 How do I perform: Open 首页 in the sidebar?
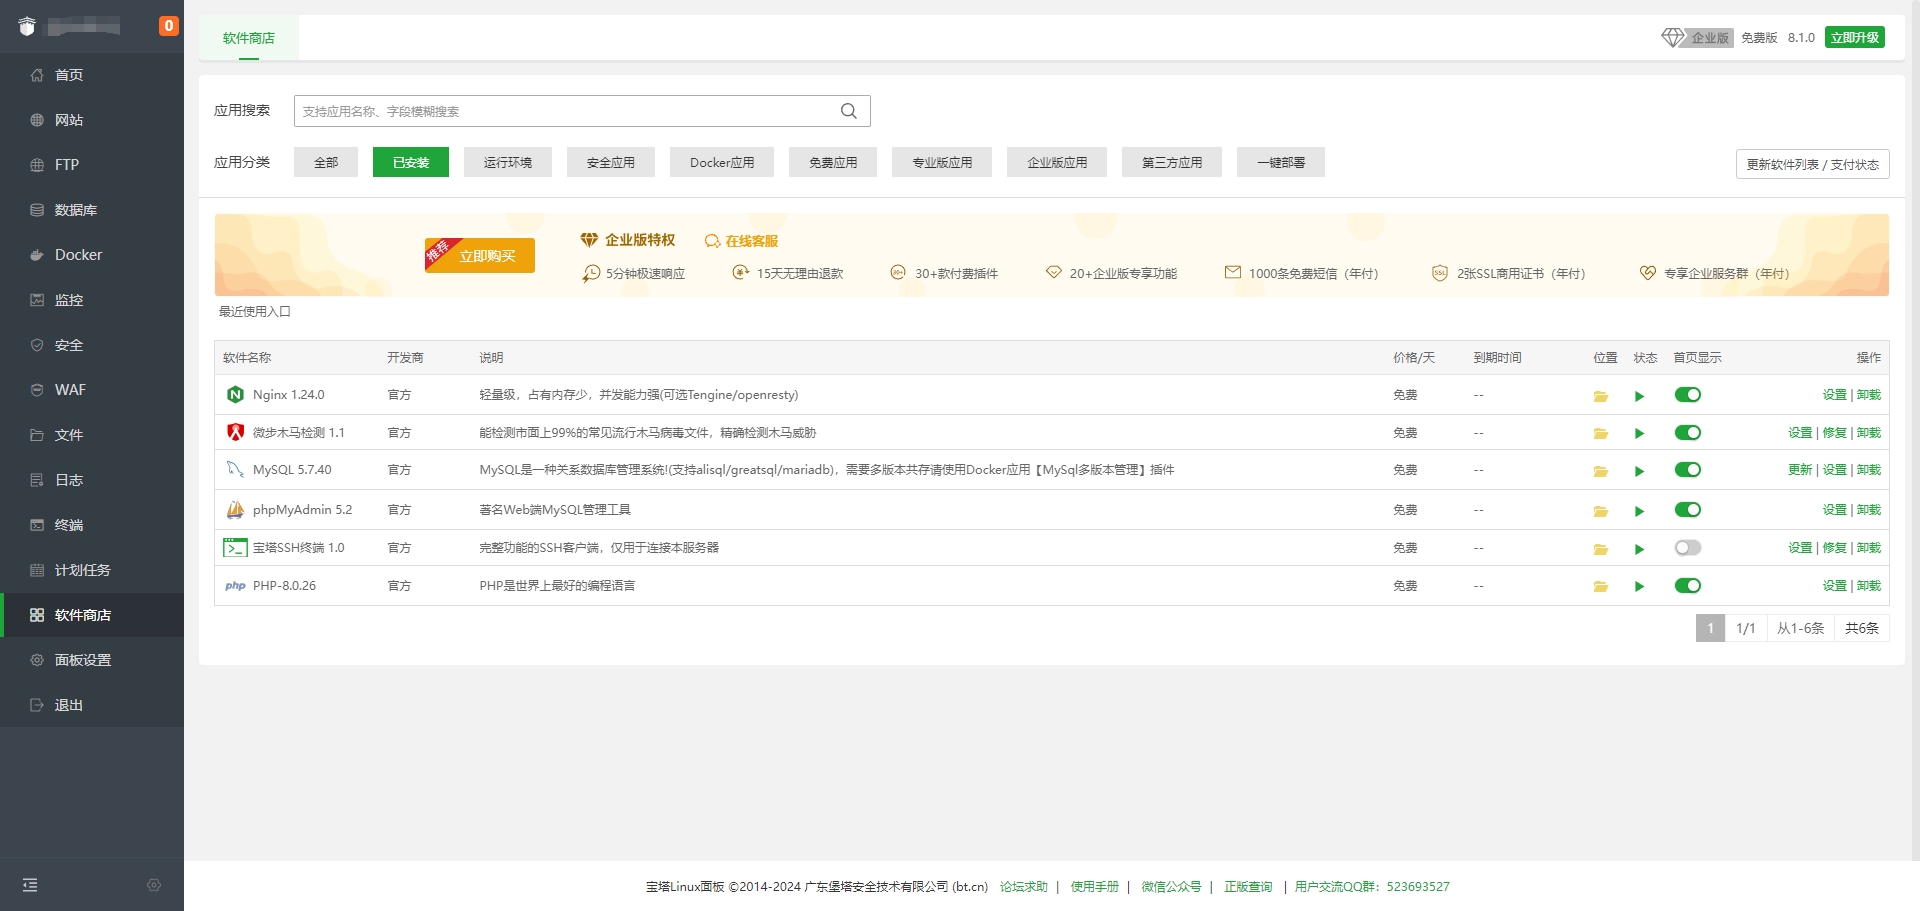(92, 75)
